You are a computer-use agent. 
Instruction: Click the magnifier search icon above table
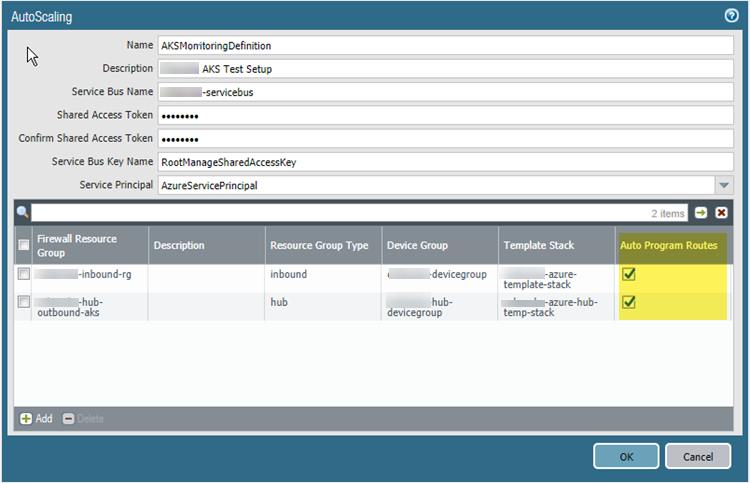pos(22,212)
